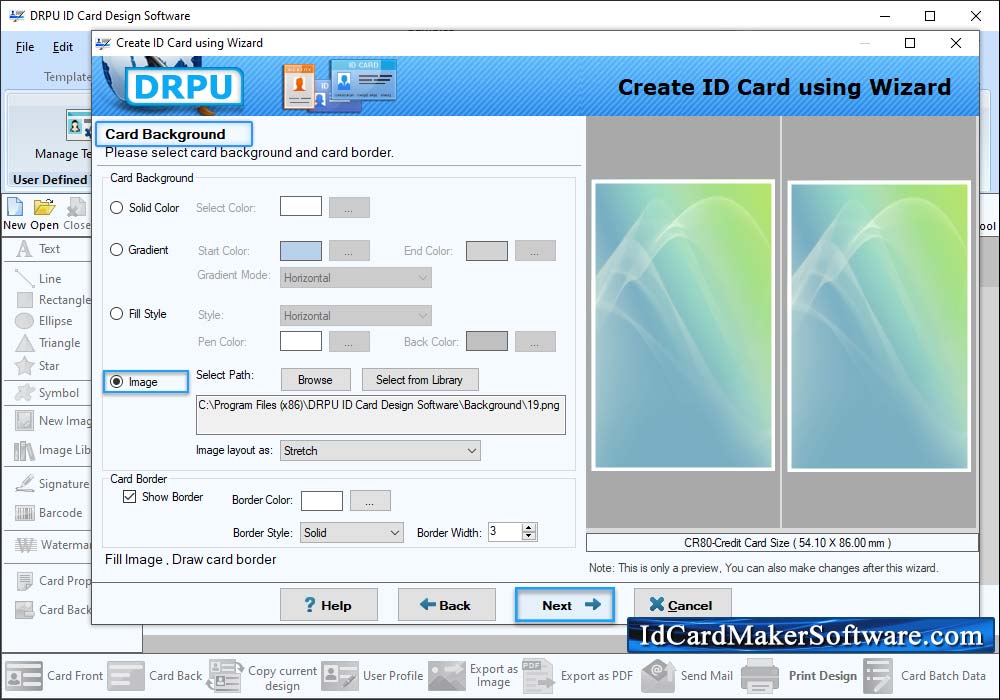The image size is (1000, 700).
Task: Copy current design to other side
Action: pos(263,677)
